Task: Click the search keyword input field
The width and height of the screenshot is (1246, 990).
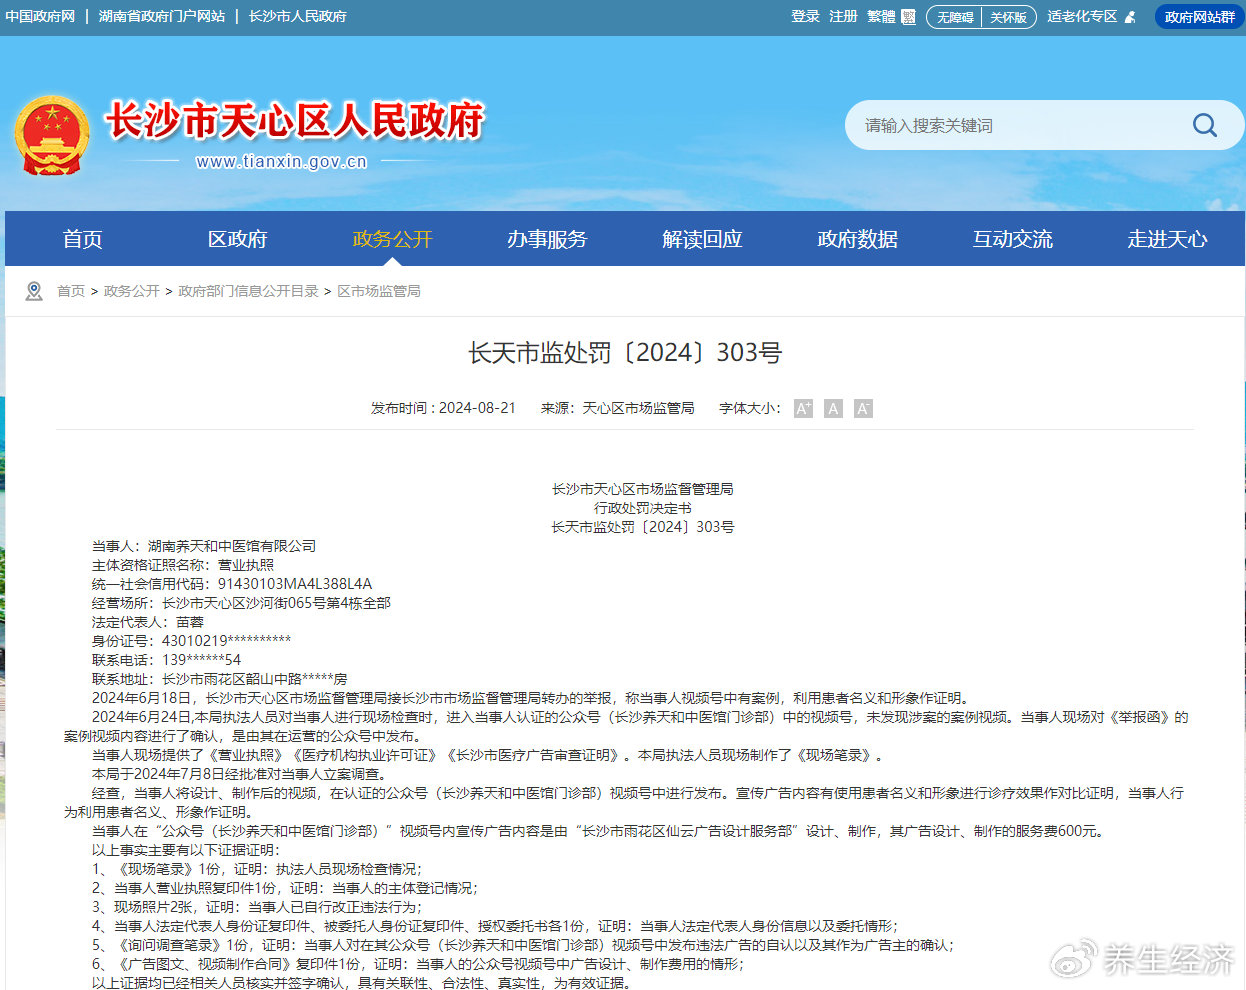Action: click(1010, 125)
